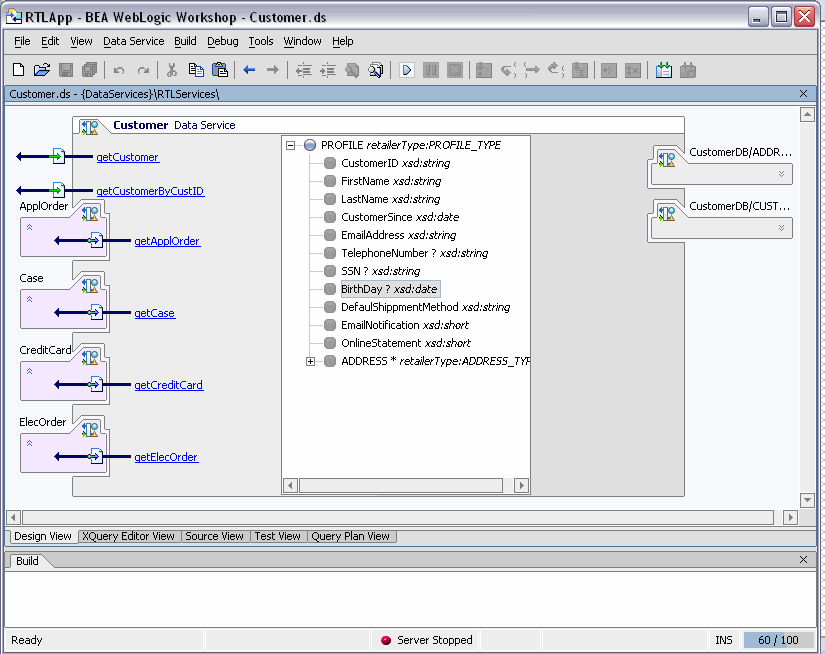
Task: Expand the ADDRESS tree node
Action: (311, 361)
